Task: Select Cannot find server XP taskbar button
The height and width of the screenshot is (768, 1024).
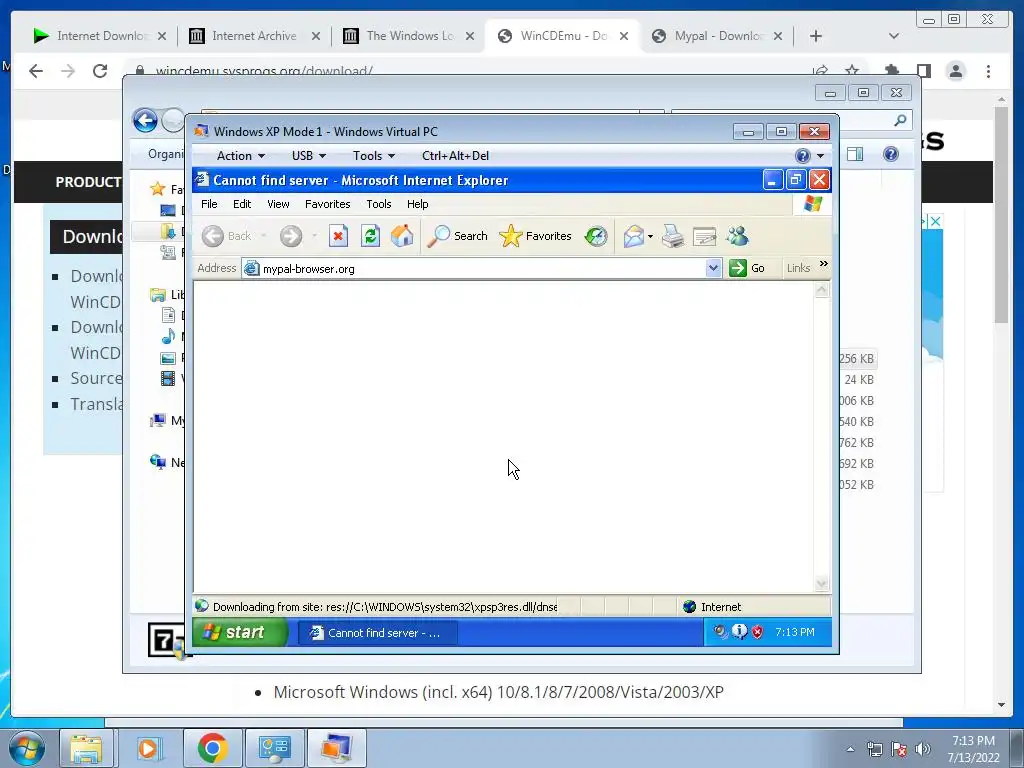Action: coord(377,633)
